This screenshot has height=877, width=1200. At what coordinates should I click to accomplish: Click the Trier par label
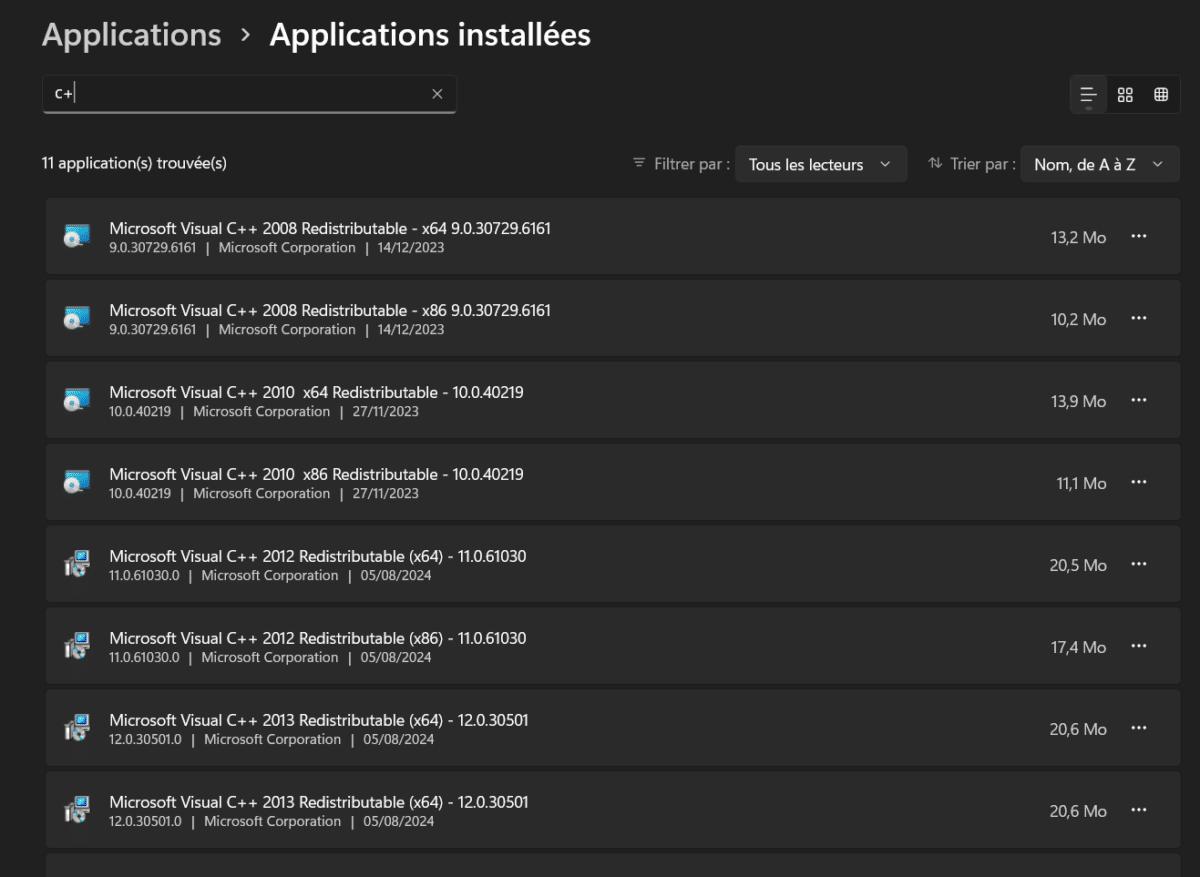click(983, 164)
